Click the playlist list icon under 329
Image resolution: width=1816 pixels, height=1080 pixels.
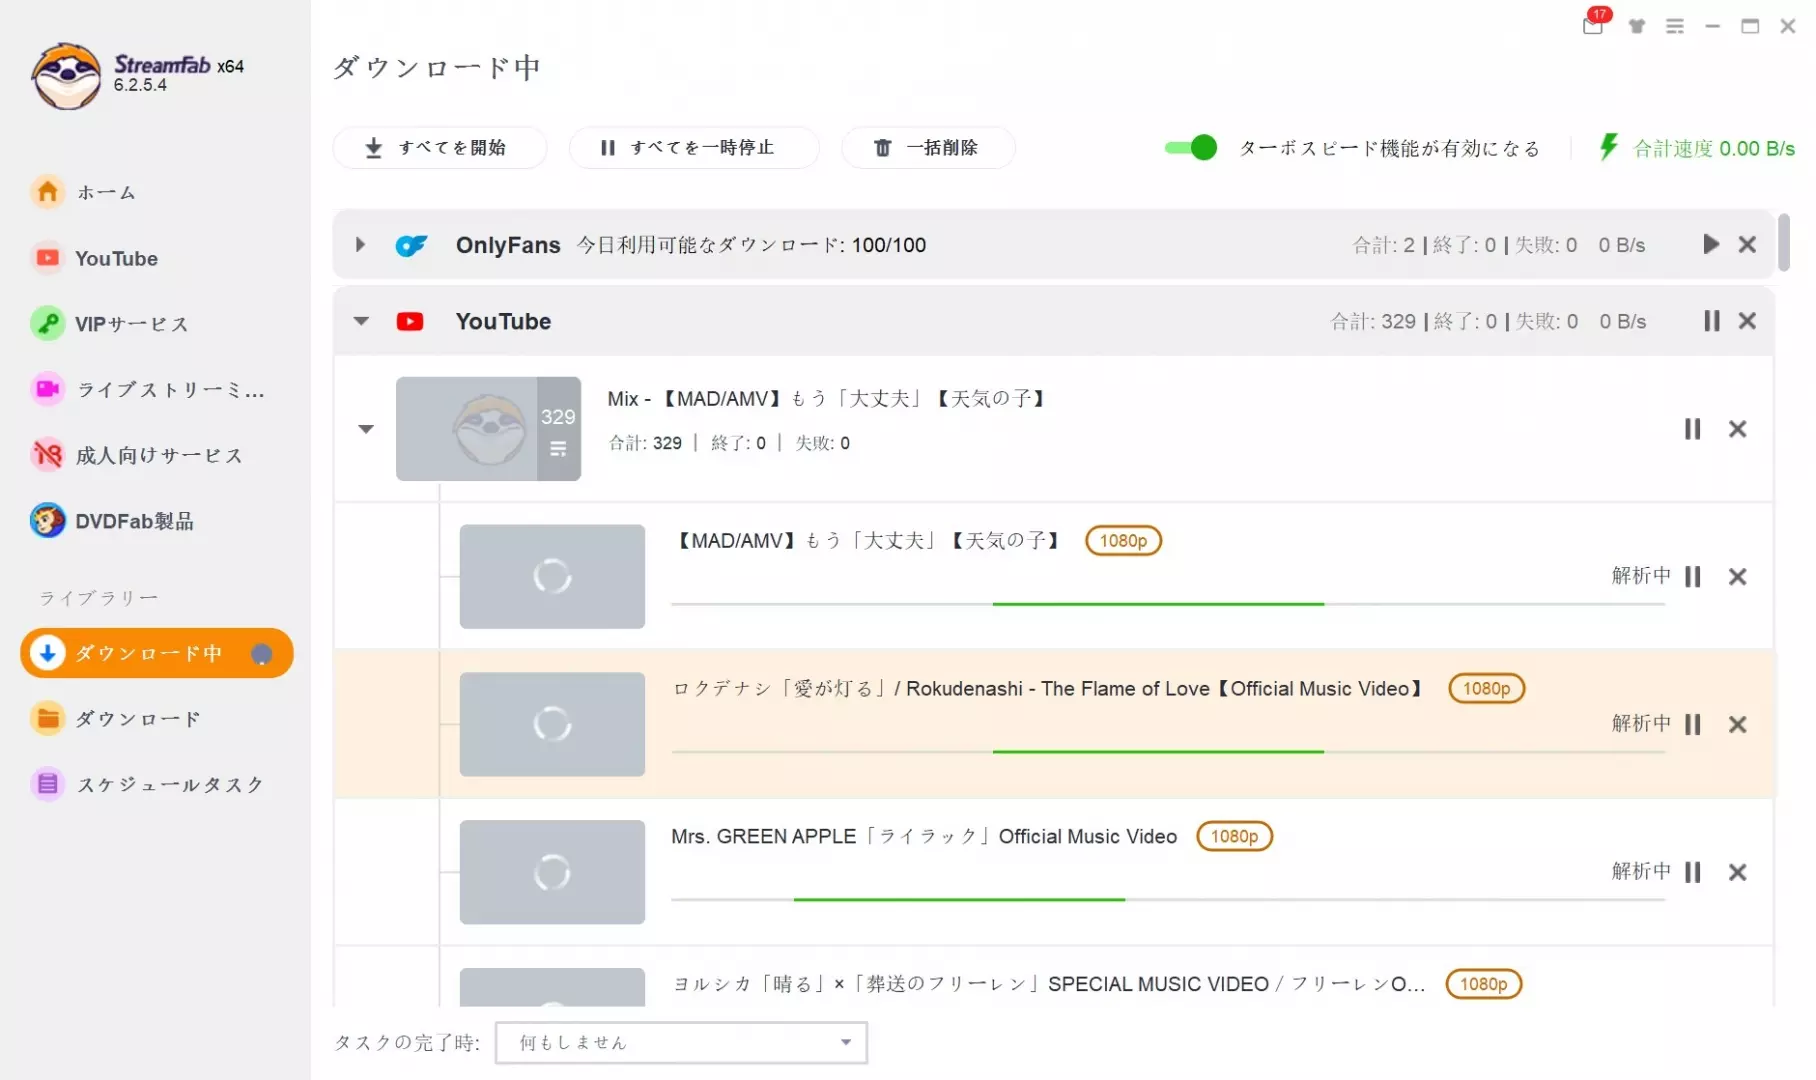point(558,450)
